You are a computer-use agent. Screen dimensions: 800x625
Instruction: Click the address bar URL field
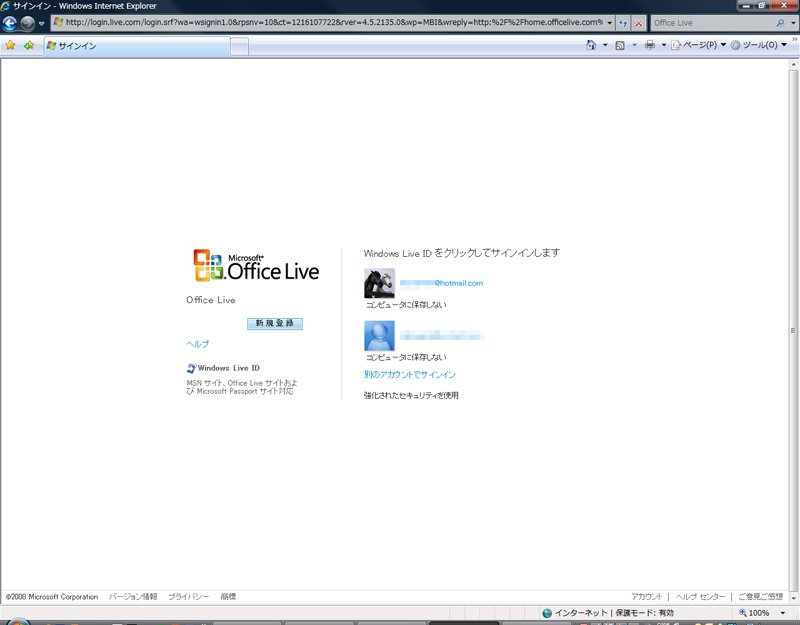(328, 22)
